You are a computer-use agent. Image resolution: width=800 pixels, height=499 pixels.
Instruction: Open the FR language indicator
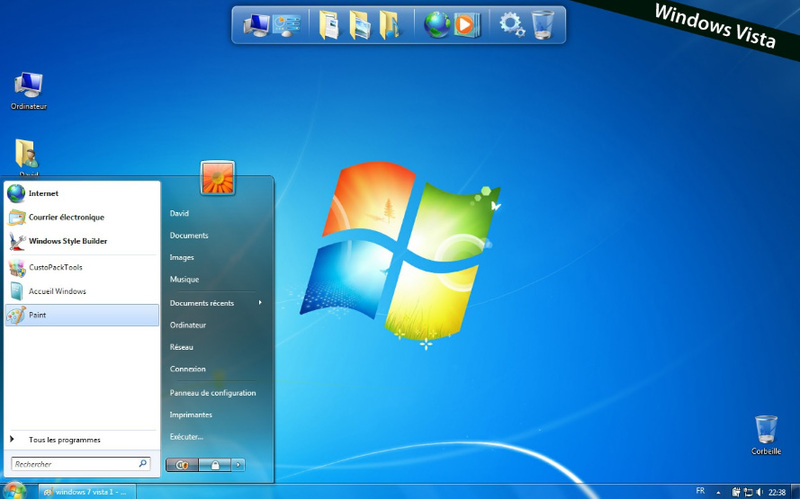point(701,491)
